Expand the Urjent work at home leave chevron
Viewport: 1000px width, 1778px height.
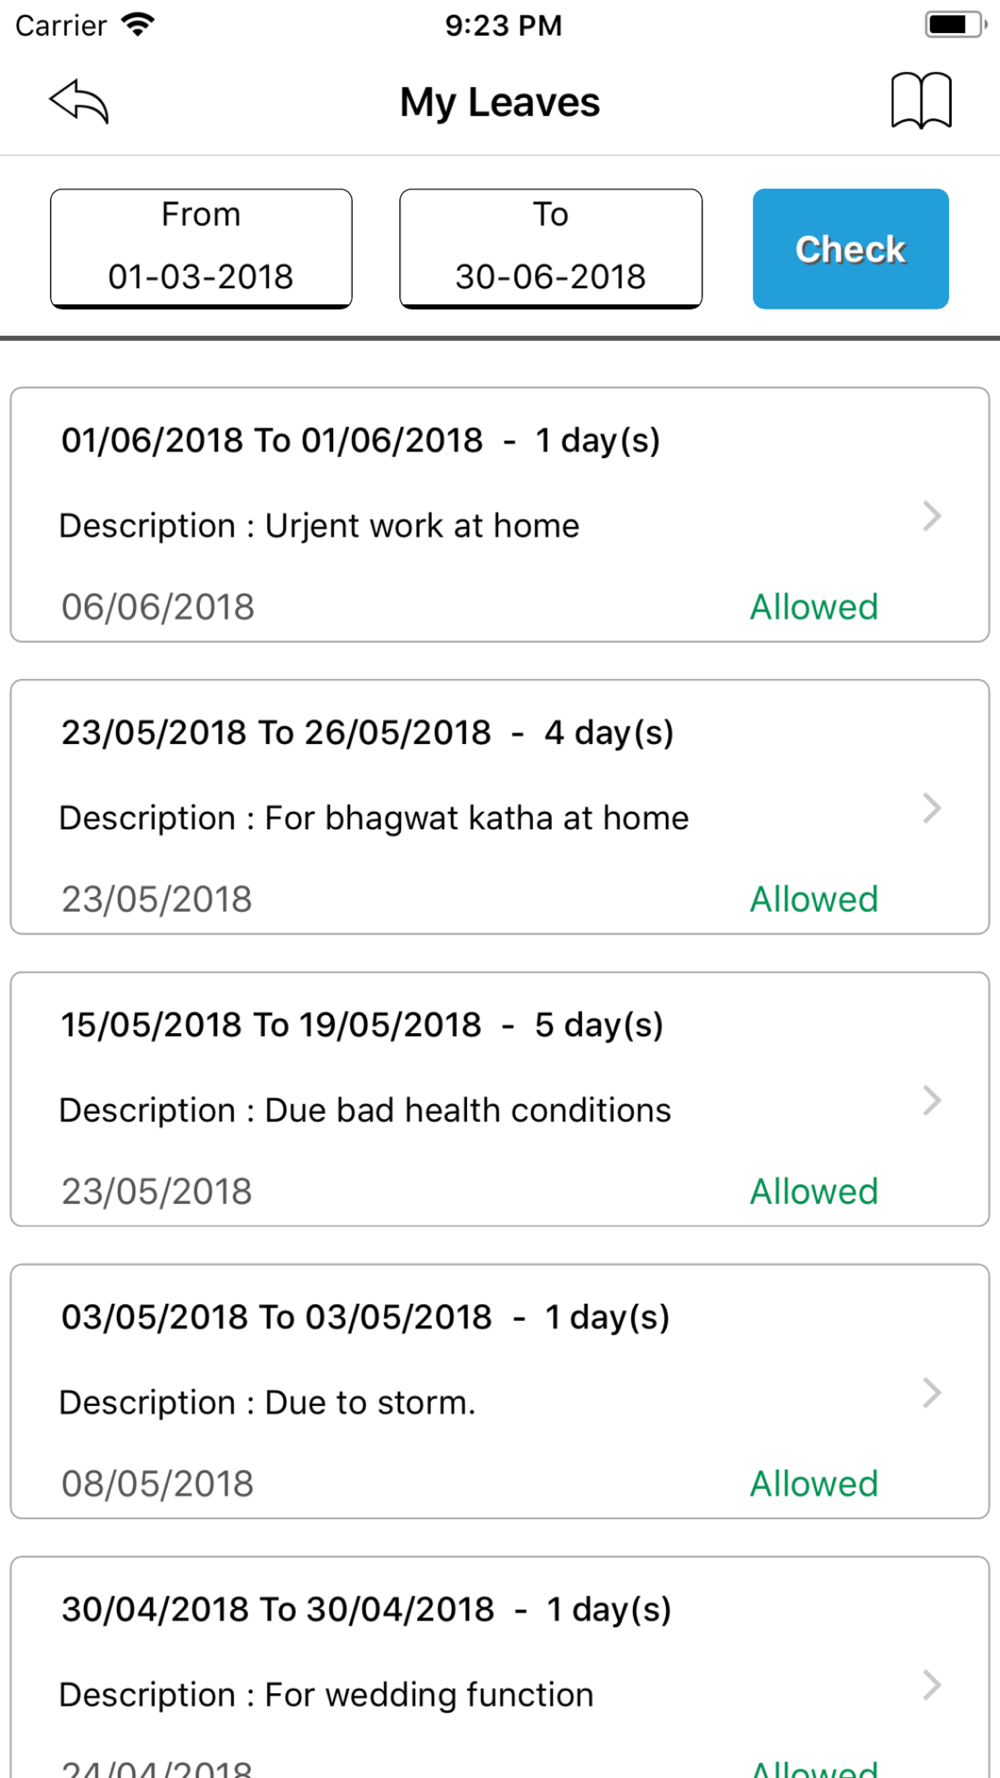(x=932, y=516)
